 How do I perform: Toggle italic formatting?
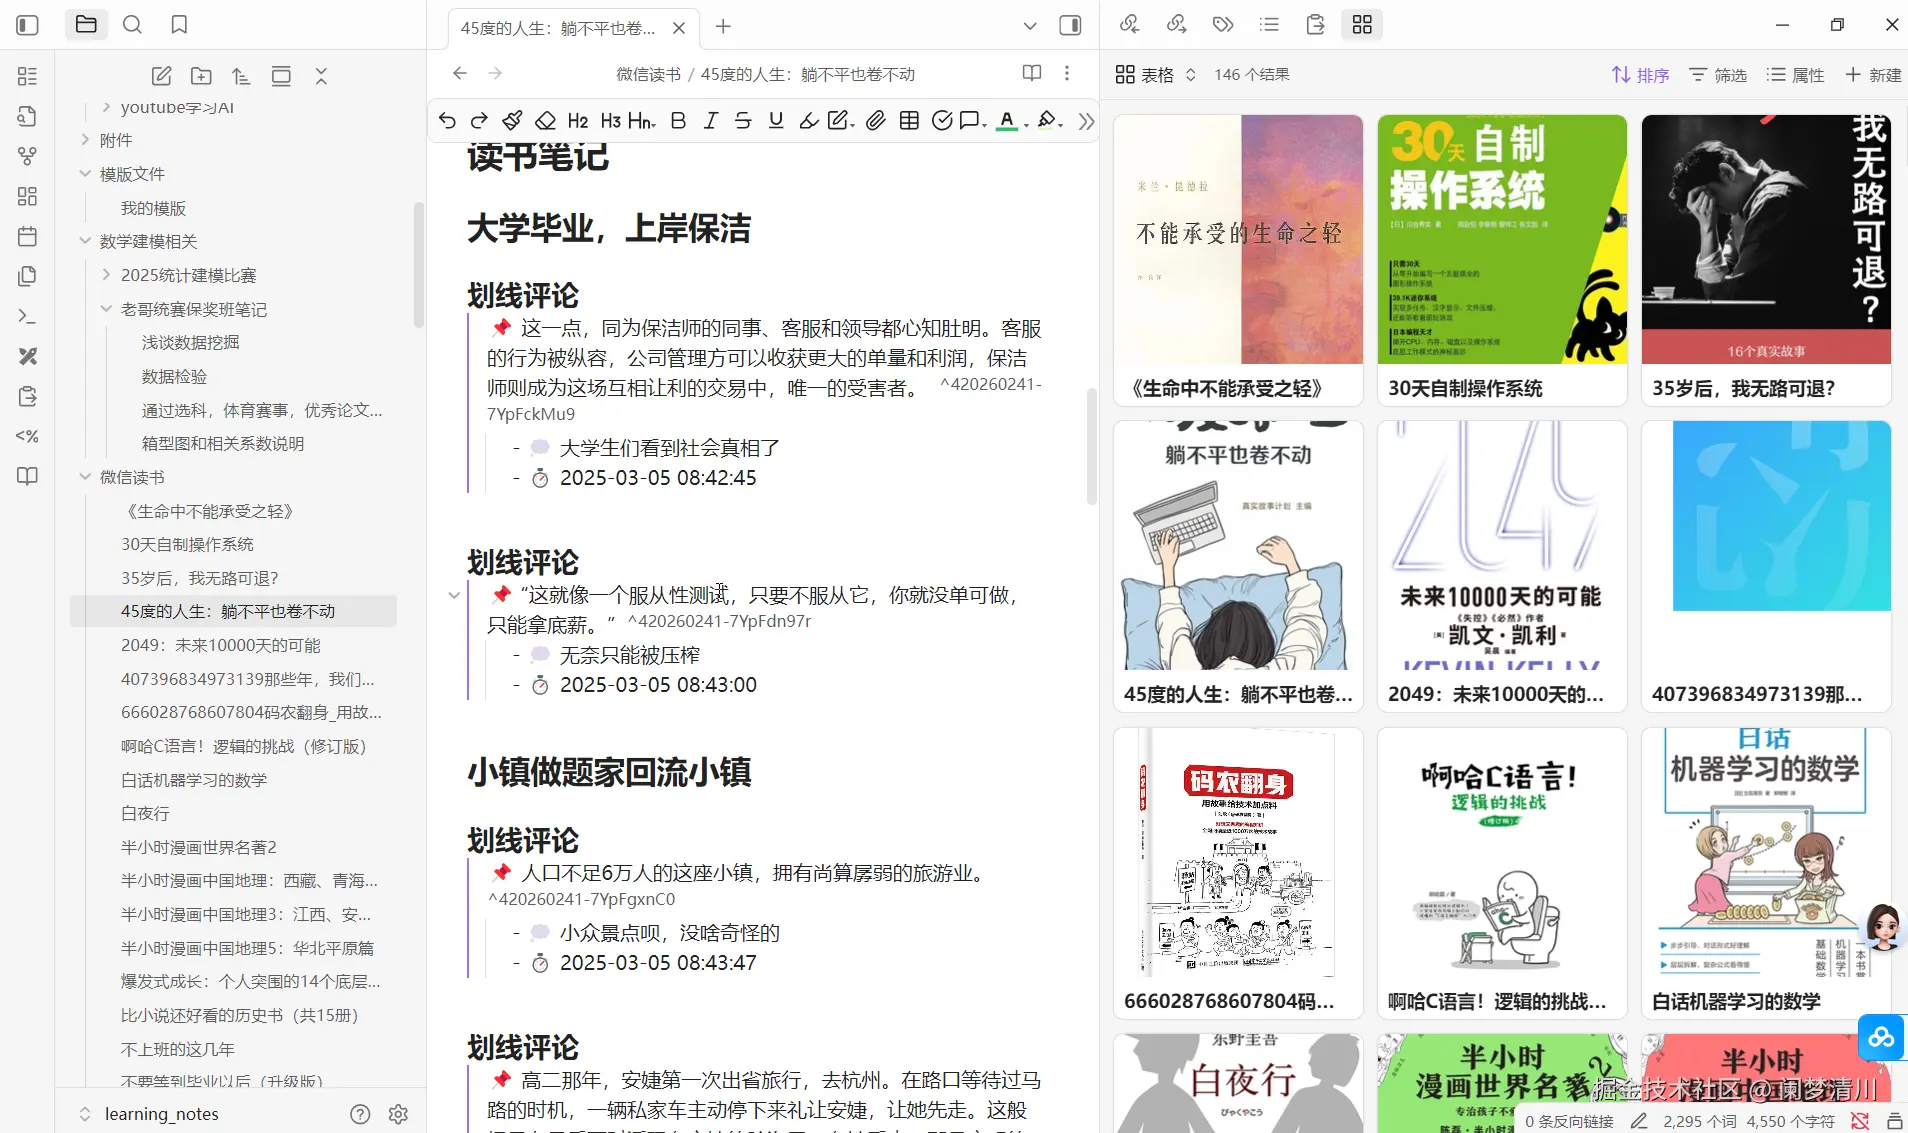[711, 121]
